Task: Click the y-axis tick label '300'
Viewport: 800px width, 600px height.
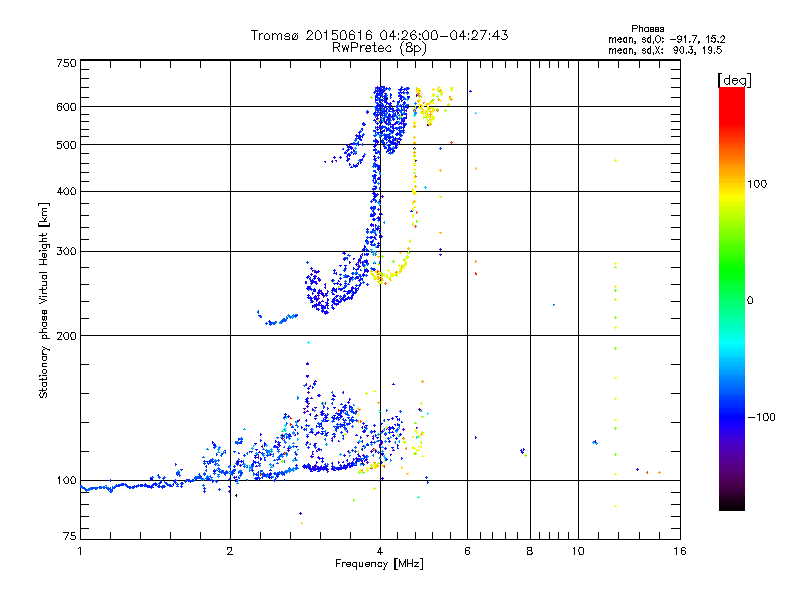Action: coord(66,252)
